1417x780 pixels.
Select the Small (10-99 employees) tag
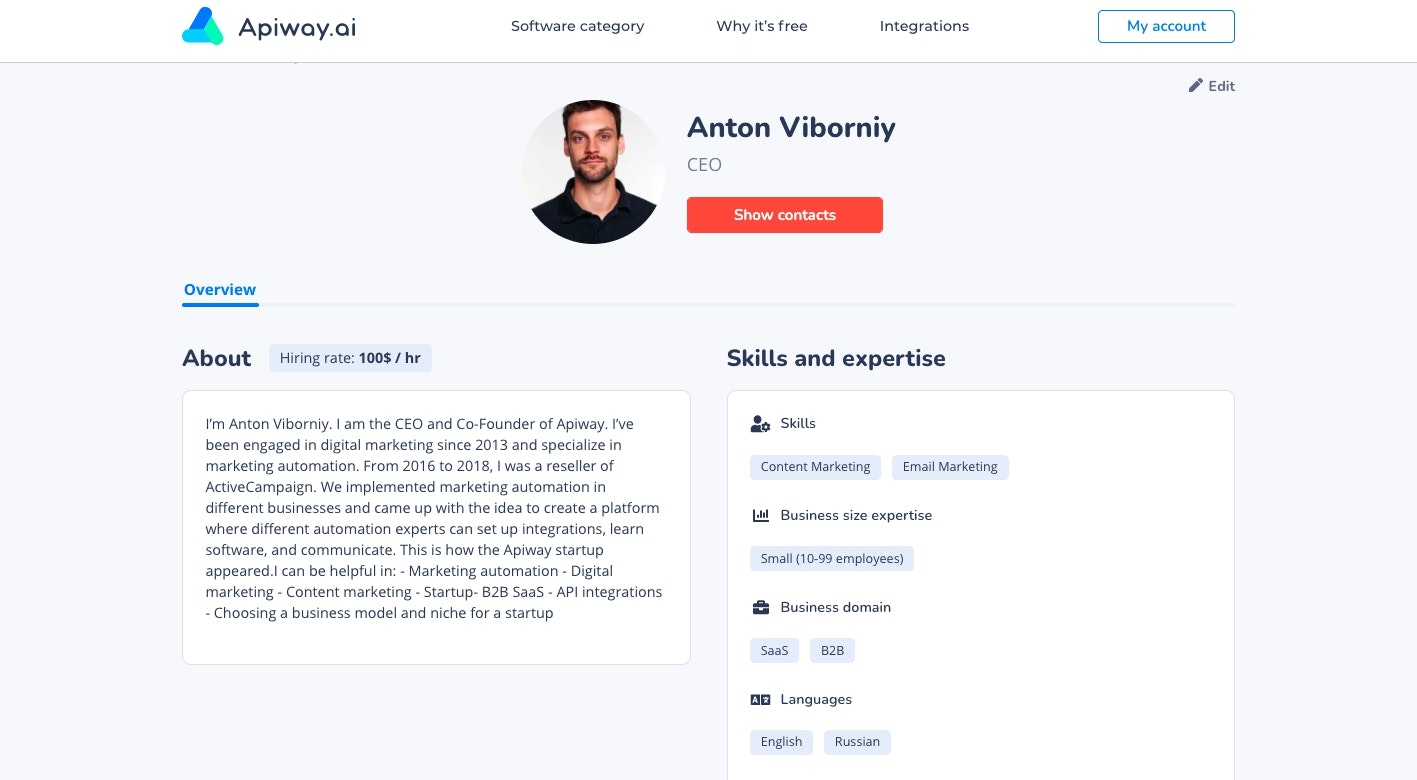coord(831,558)
